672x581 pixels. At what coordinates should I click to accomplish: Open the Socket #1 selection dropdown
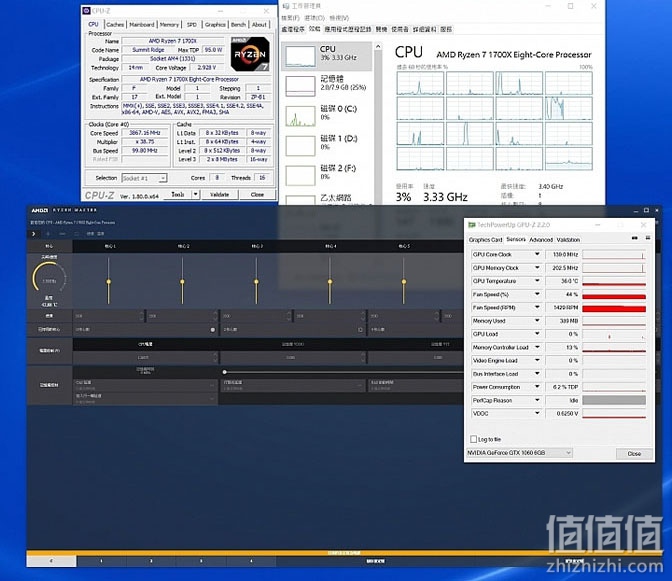click(144, 178)
